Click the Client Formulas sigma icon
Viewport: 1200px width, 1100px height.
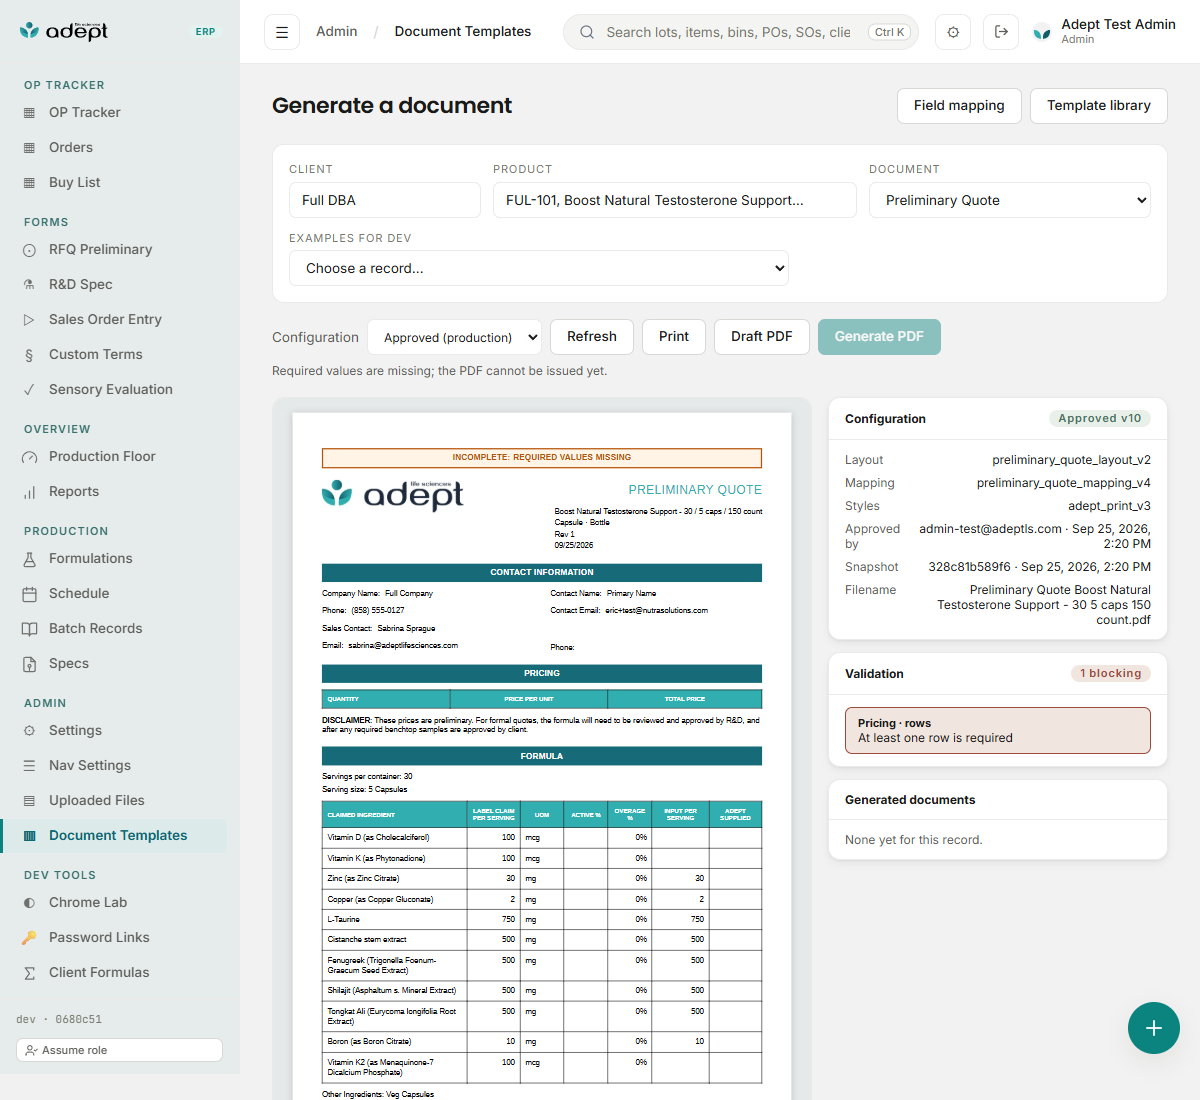tap(29, 973)
